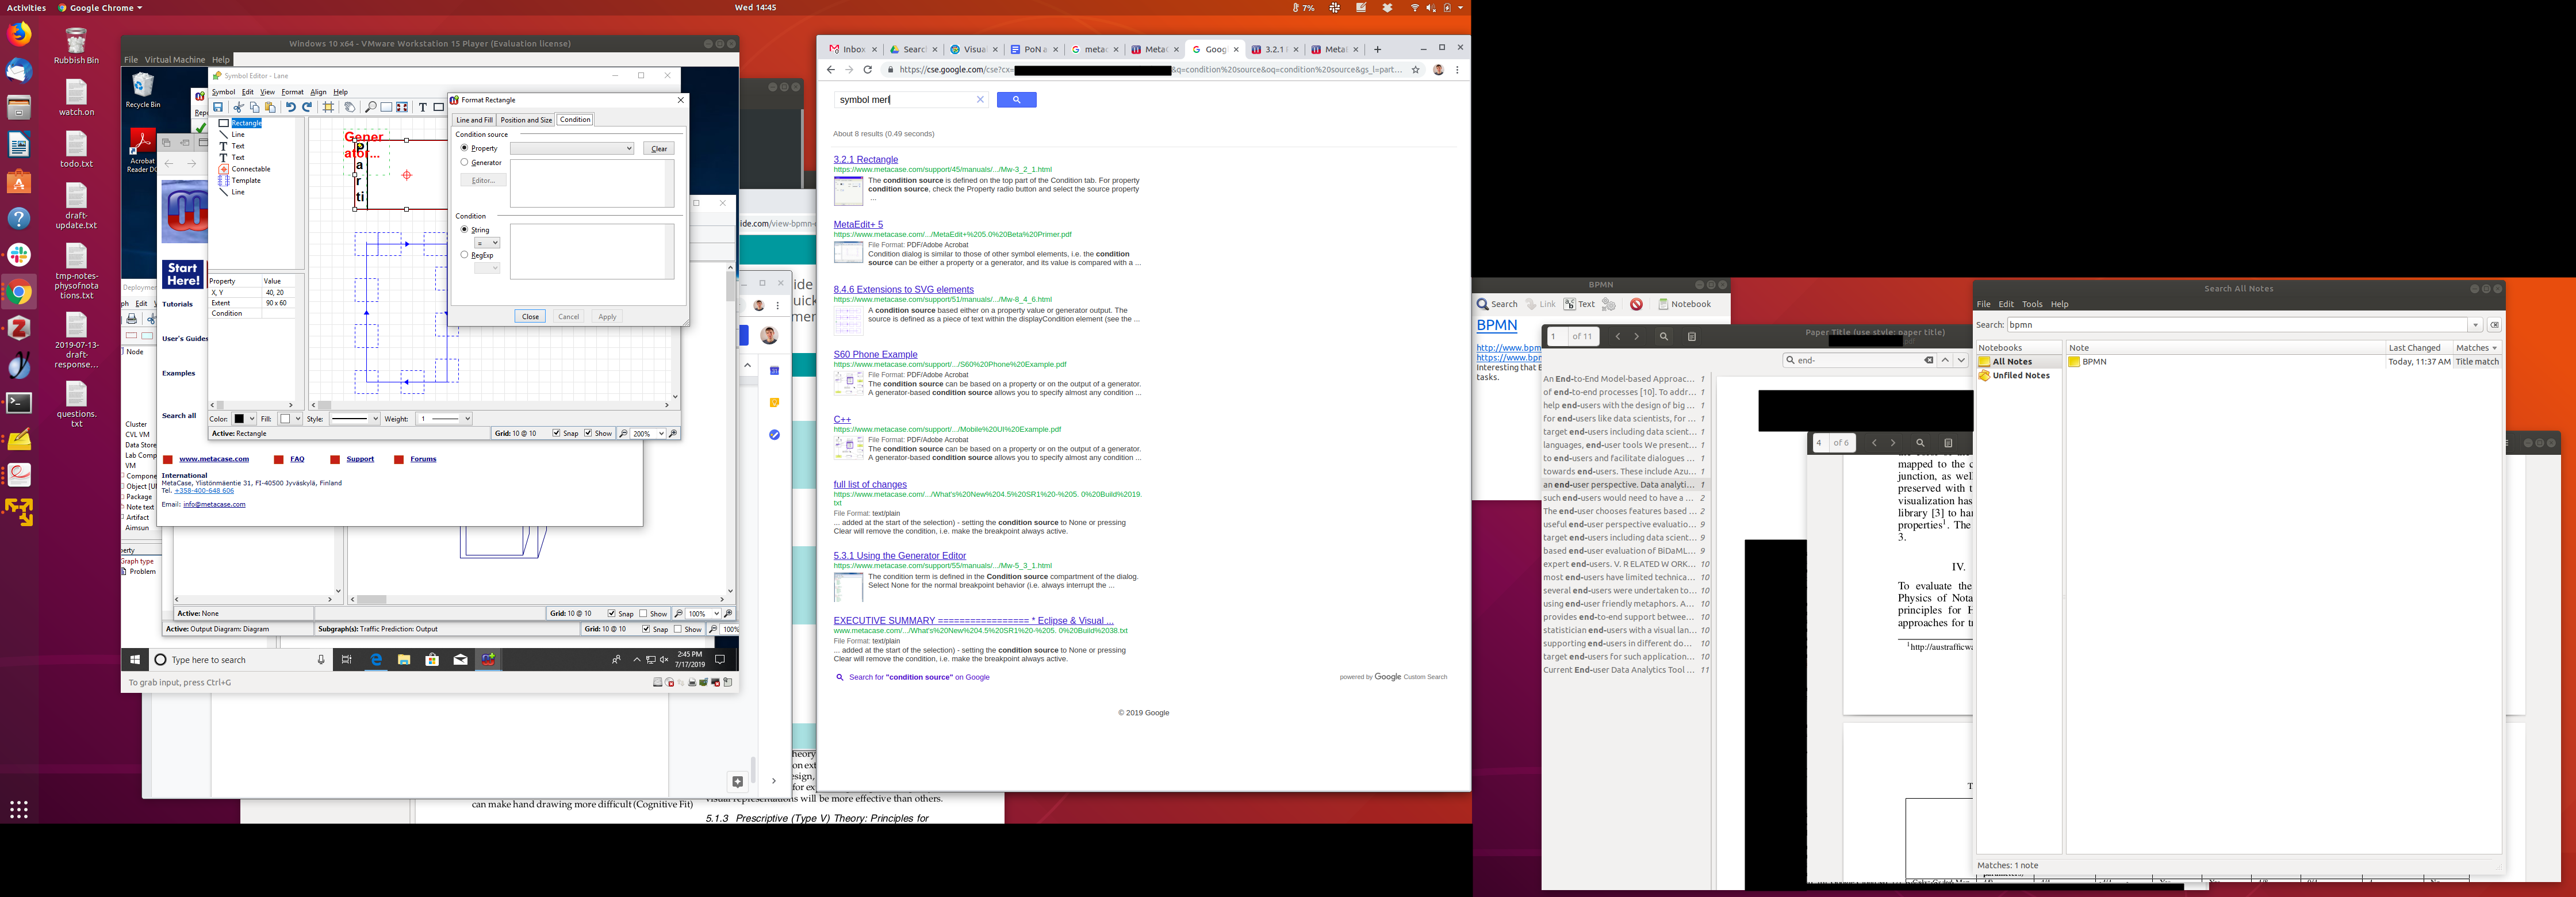Select the Text tool icon
This screenshot has width=2576, height=897.
pyautogui.click(x=422, y=107)
